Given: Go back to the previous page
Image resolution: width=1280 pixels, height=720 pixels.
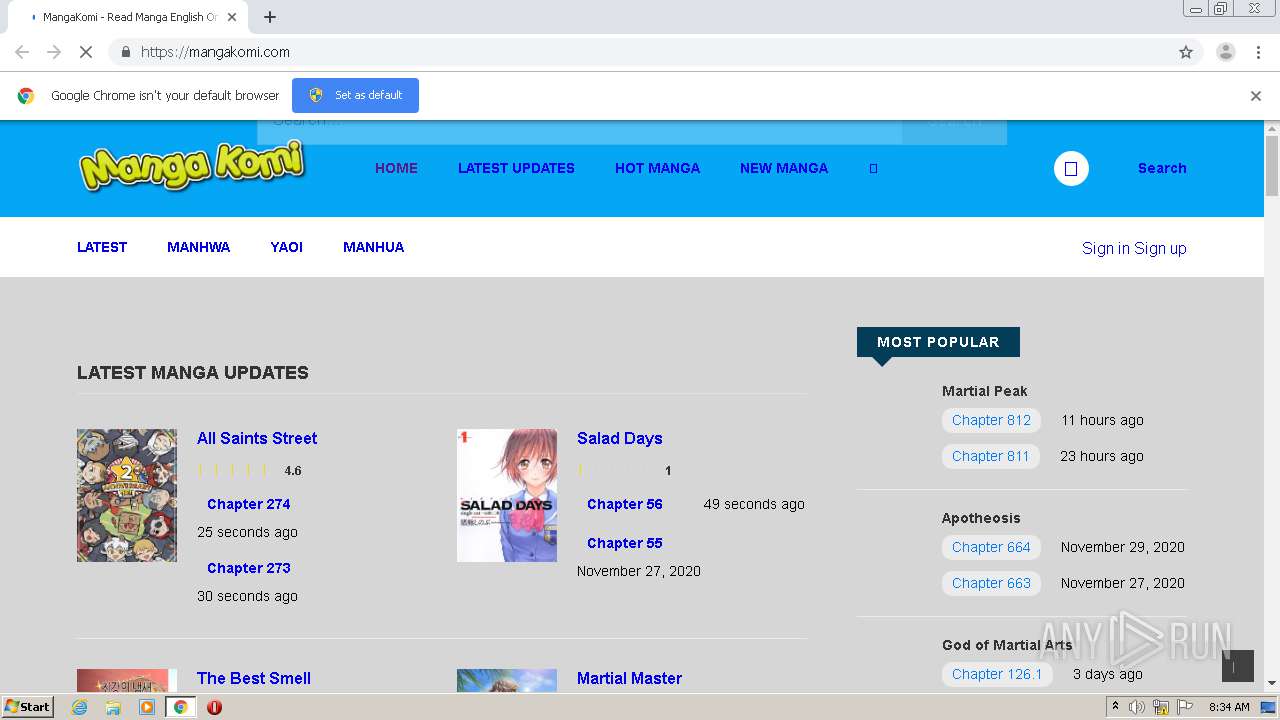Looking at the screenshot, I should [x=22, y=52].
